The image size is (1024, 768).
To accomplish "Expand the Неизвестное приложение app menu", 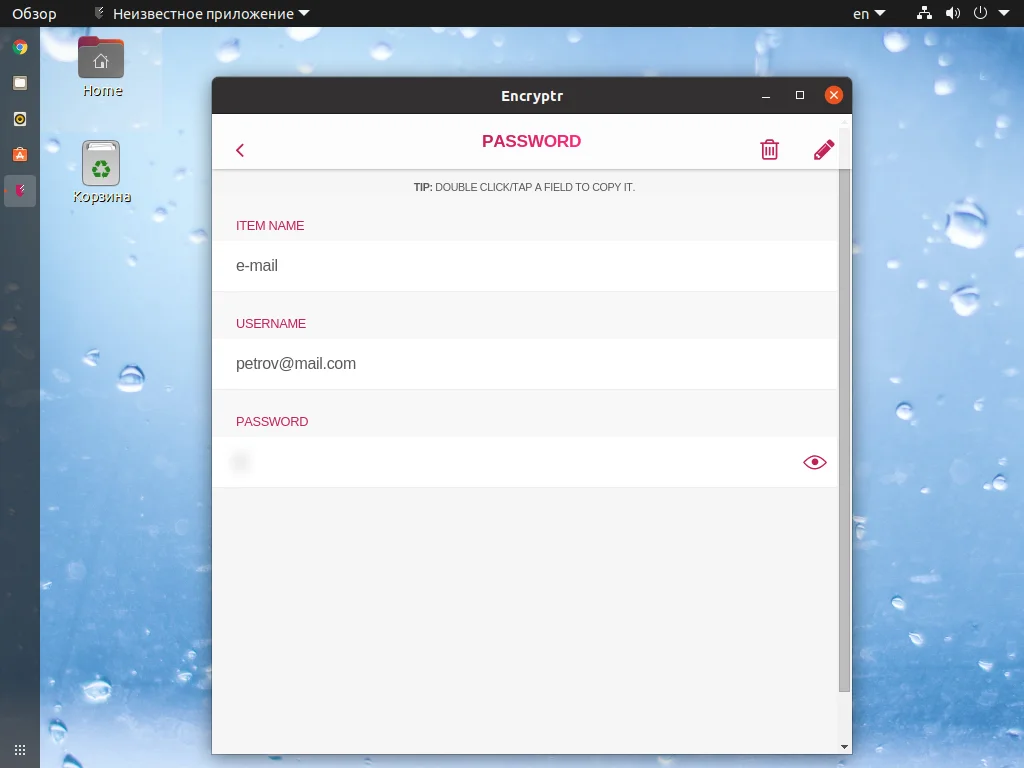I will (202, 14).
